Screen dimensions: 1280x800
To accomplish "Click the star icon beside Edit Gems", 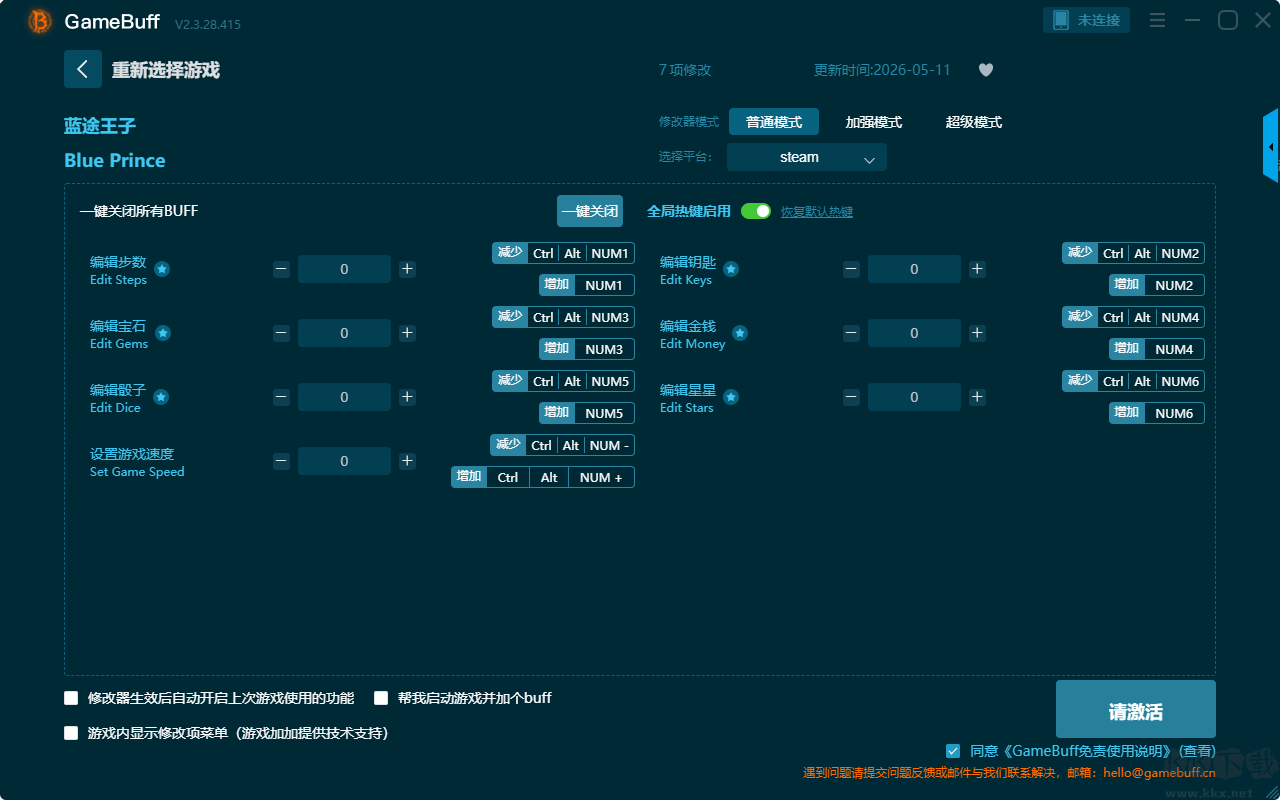I will pyautogui.click(x=163, y=333).
